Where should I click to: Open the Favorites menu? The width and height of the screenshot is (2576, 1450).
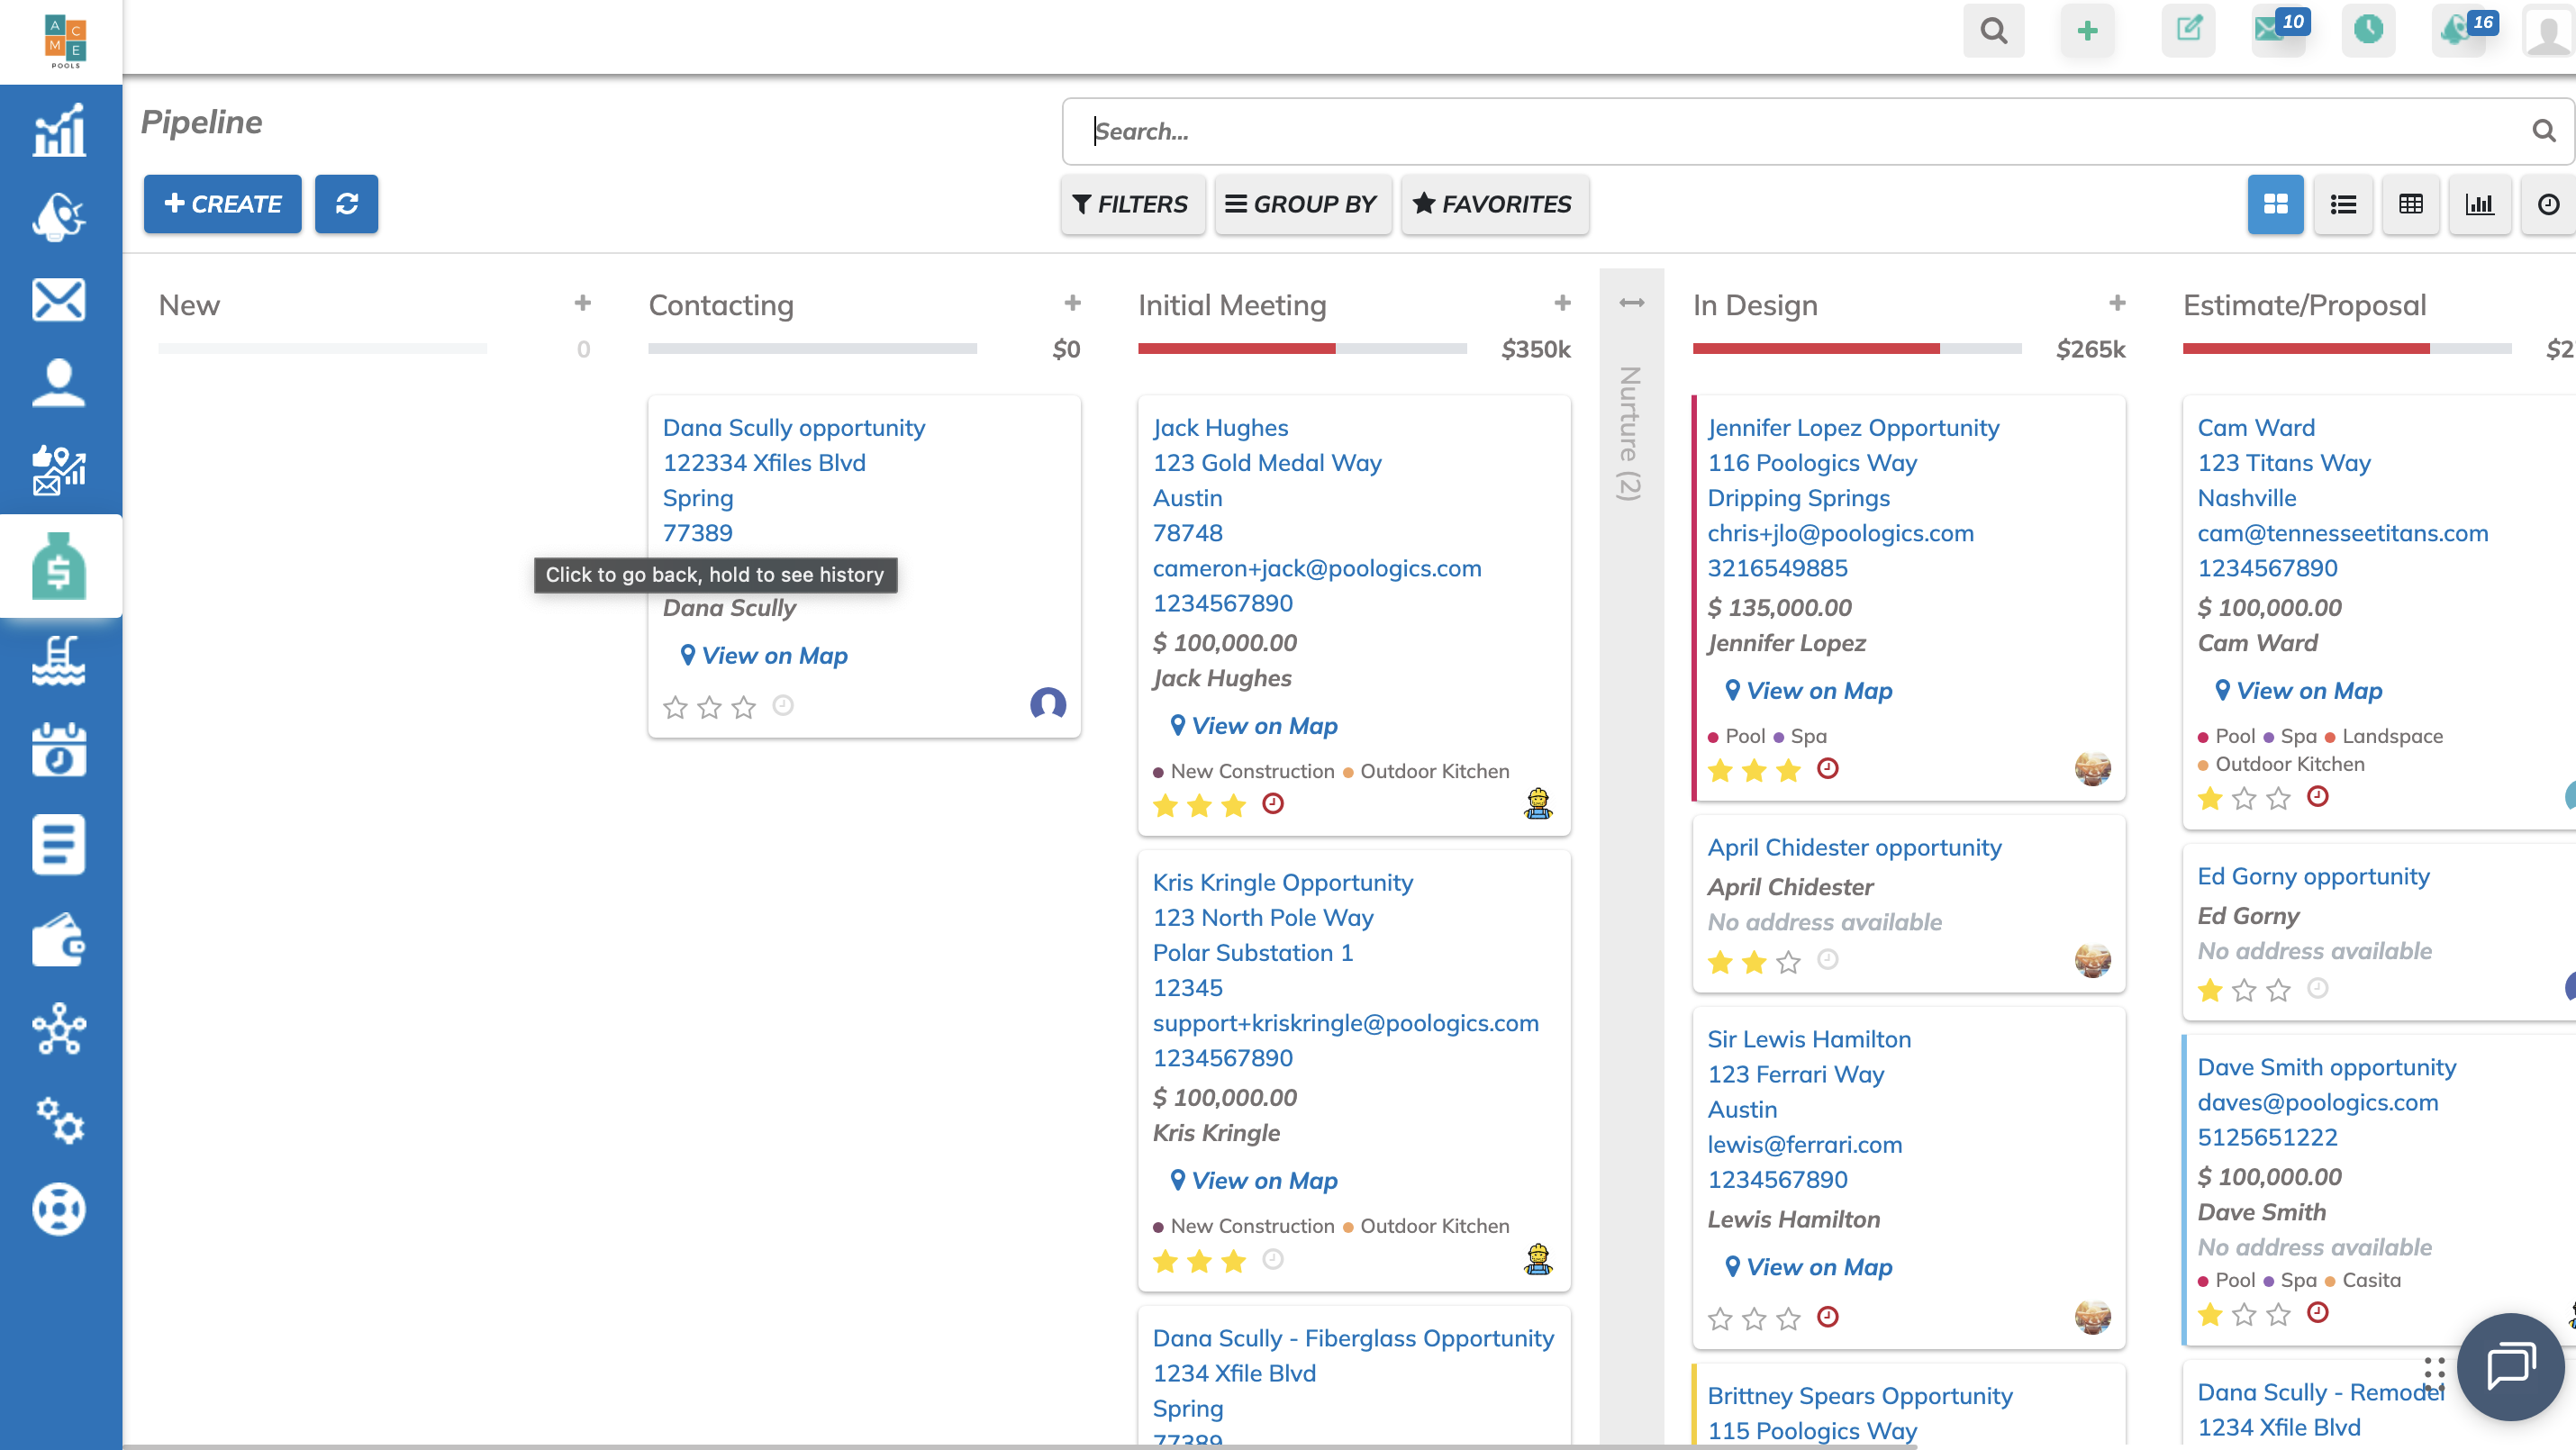click(x=1493, y=204)
